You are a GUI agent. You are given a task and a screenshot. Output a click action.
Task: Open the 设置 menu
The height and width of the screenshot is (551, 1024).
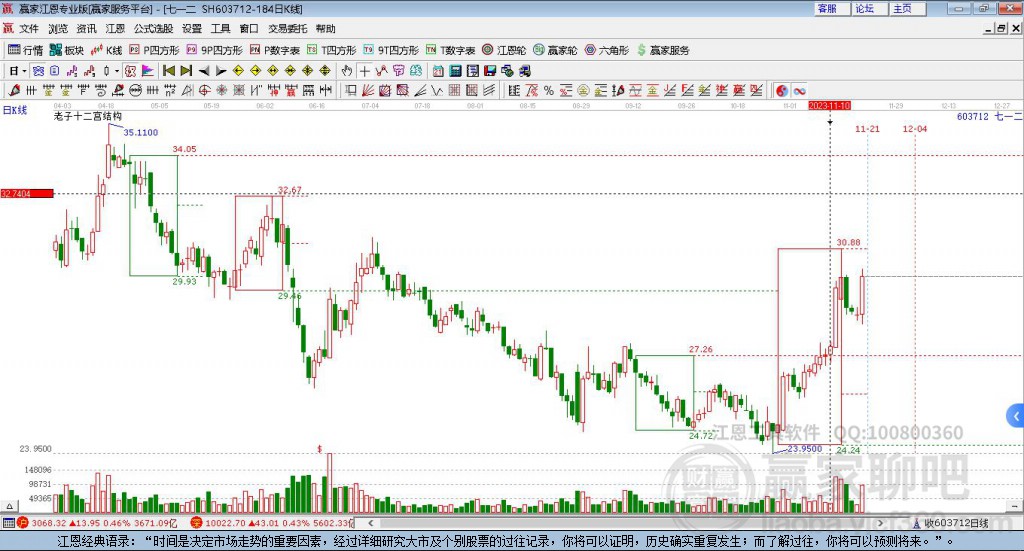192,29
